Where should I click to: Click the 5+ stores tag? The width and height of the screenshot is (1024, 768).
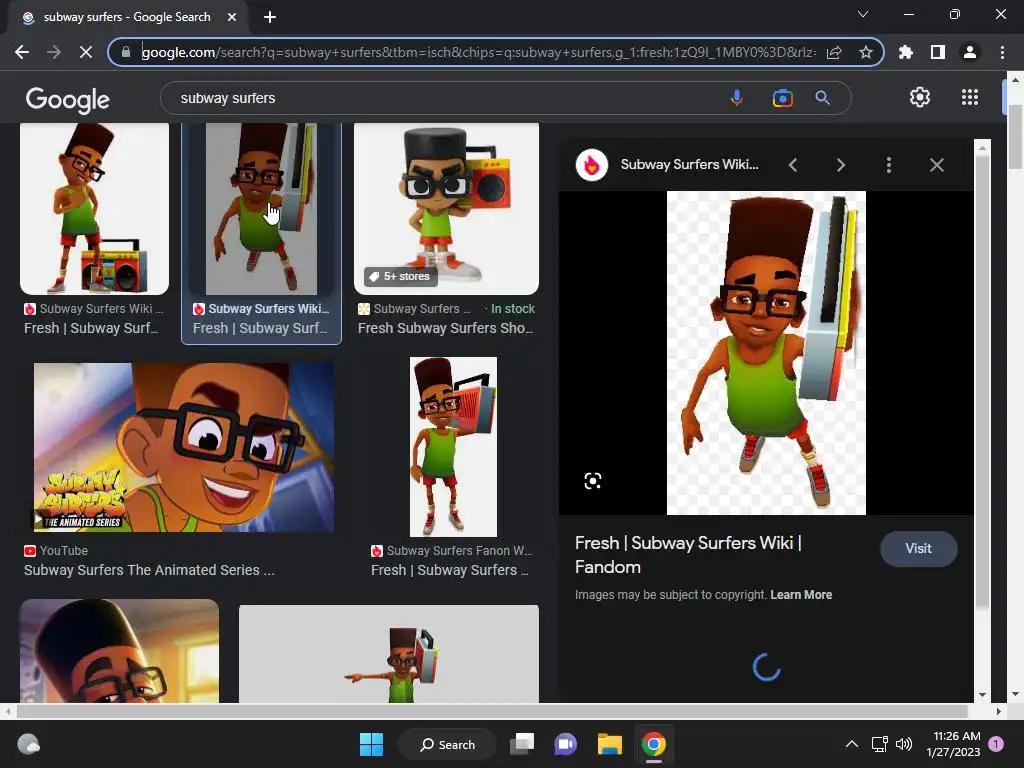pos(399,276)
